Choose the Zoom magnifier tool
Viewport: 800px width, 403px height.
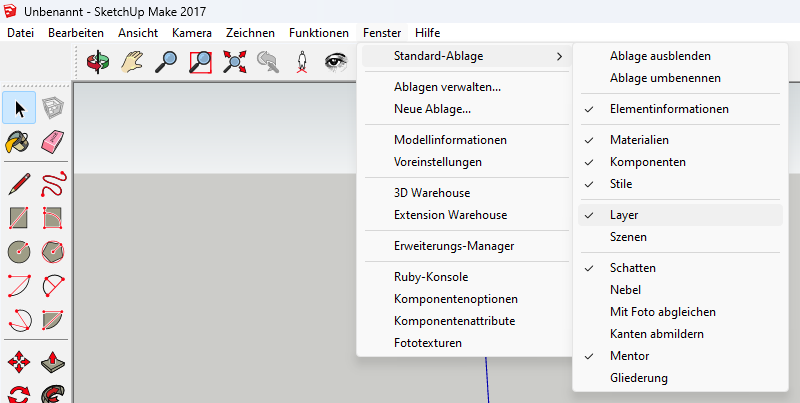click(166, 62)
